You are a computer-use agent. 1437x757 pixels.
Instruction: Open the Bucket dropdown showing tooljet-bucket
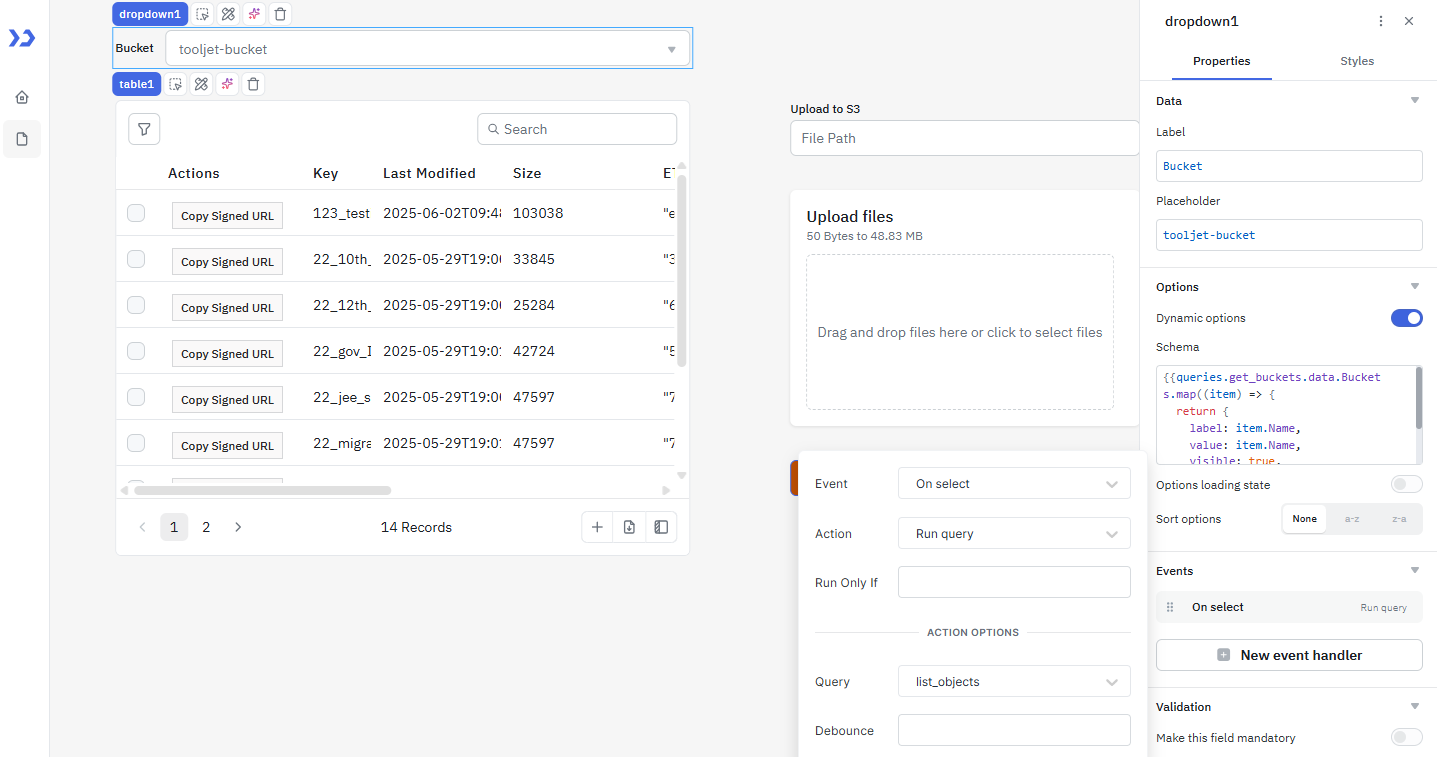click(x=427, y=49)
